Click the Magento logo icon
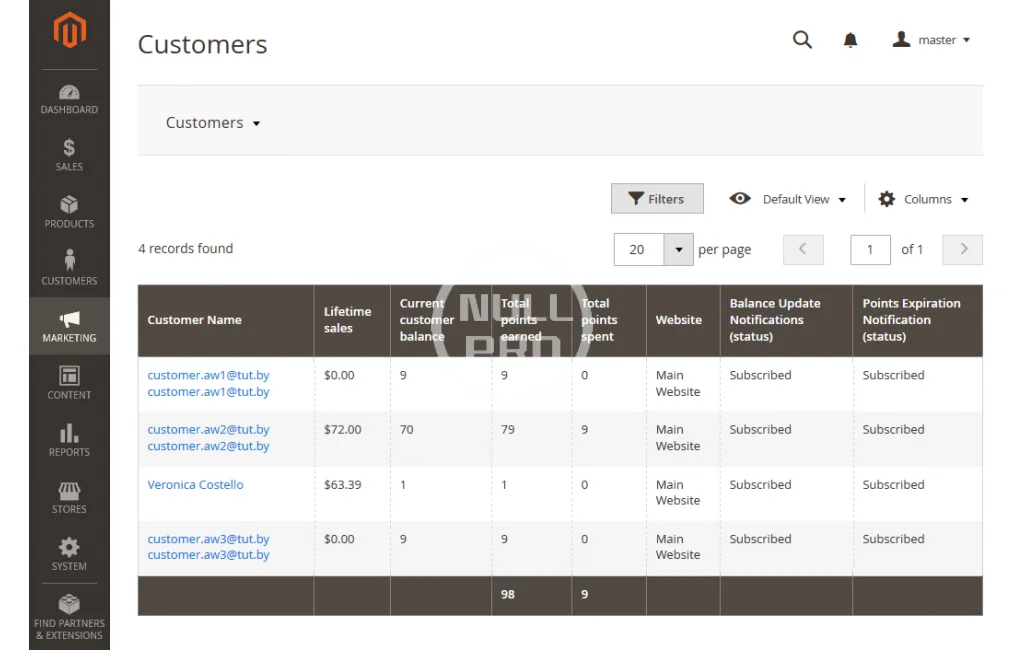The width and height of the screenshot is (1024, 650). (x=69, y=32)
